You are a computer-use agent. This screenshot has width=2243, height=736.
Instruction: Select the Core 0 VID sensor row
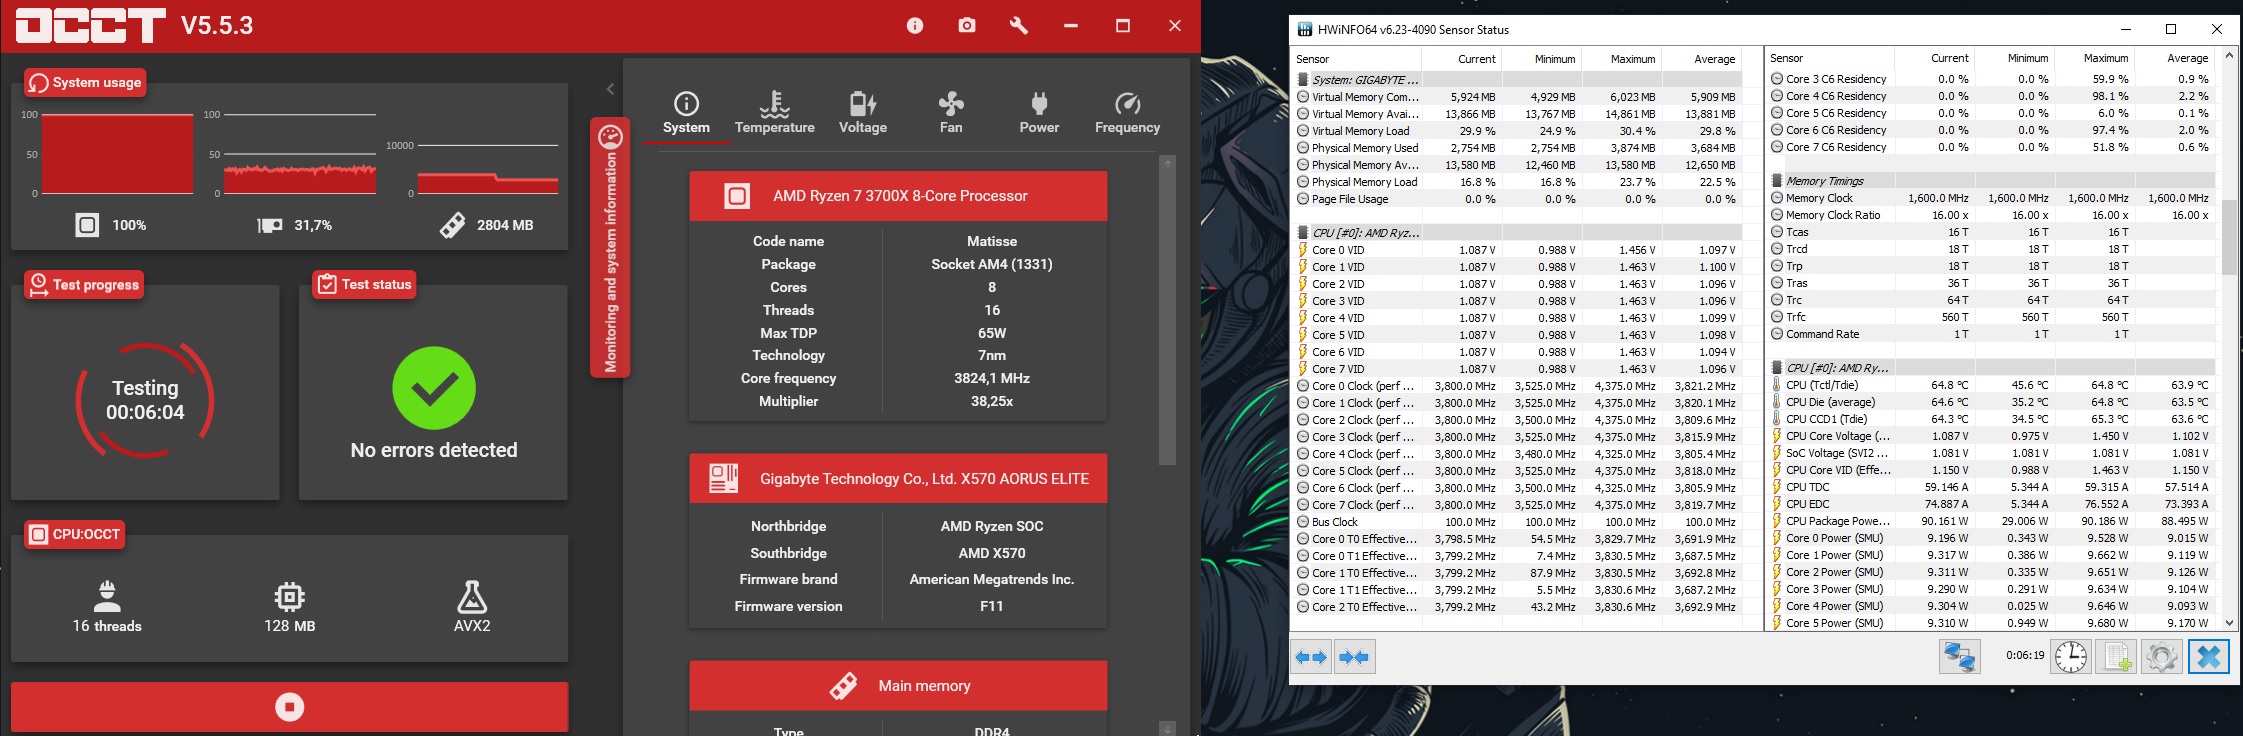point(1518,250)
